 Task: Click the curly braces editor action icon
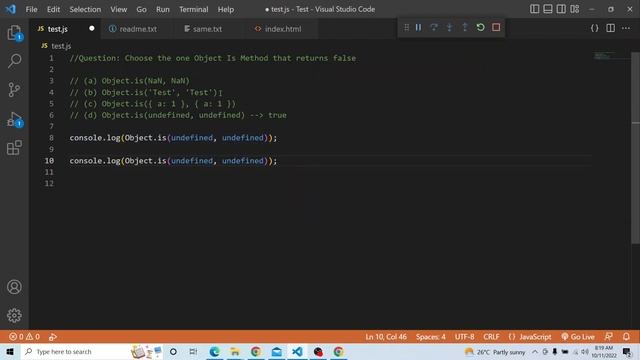[x=595, y=28]
